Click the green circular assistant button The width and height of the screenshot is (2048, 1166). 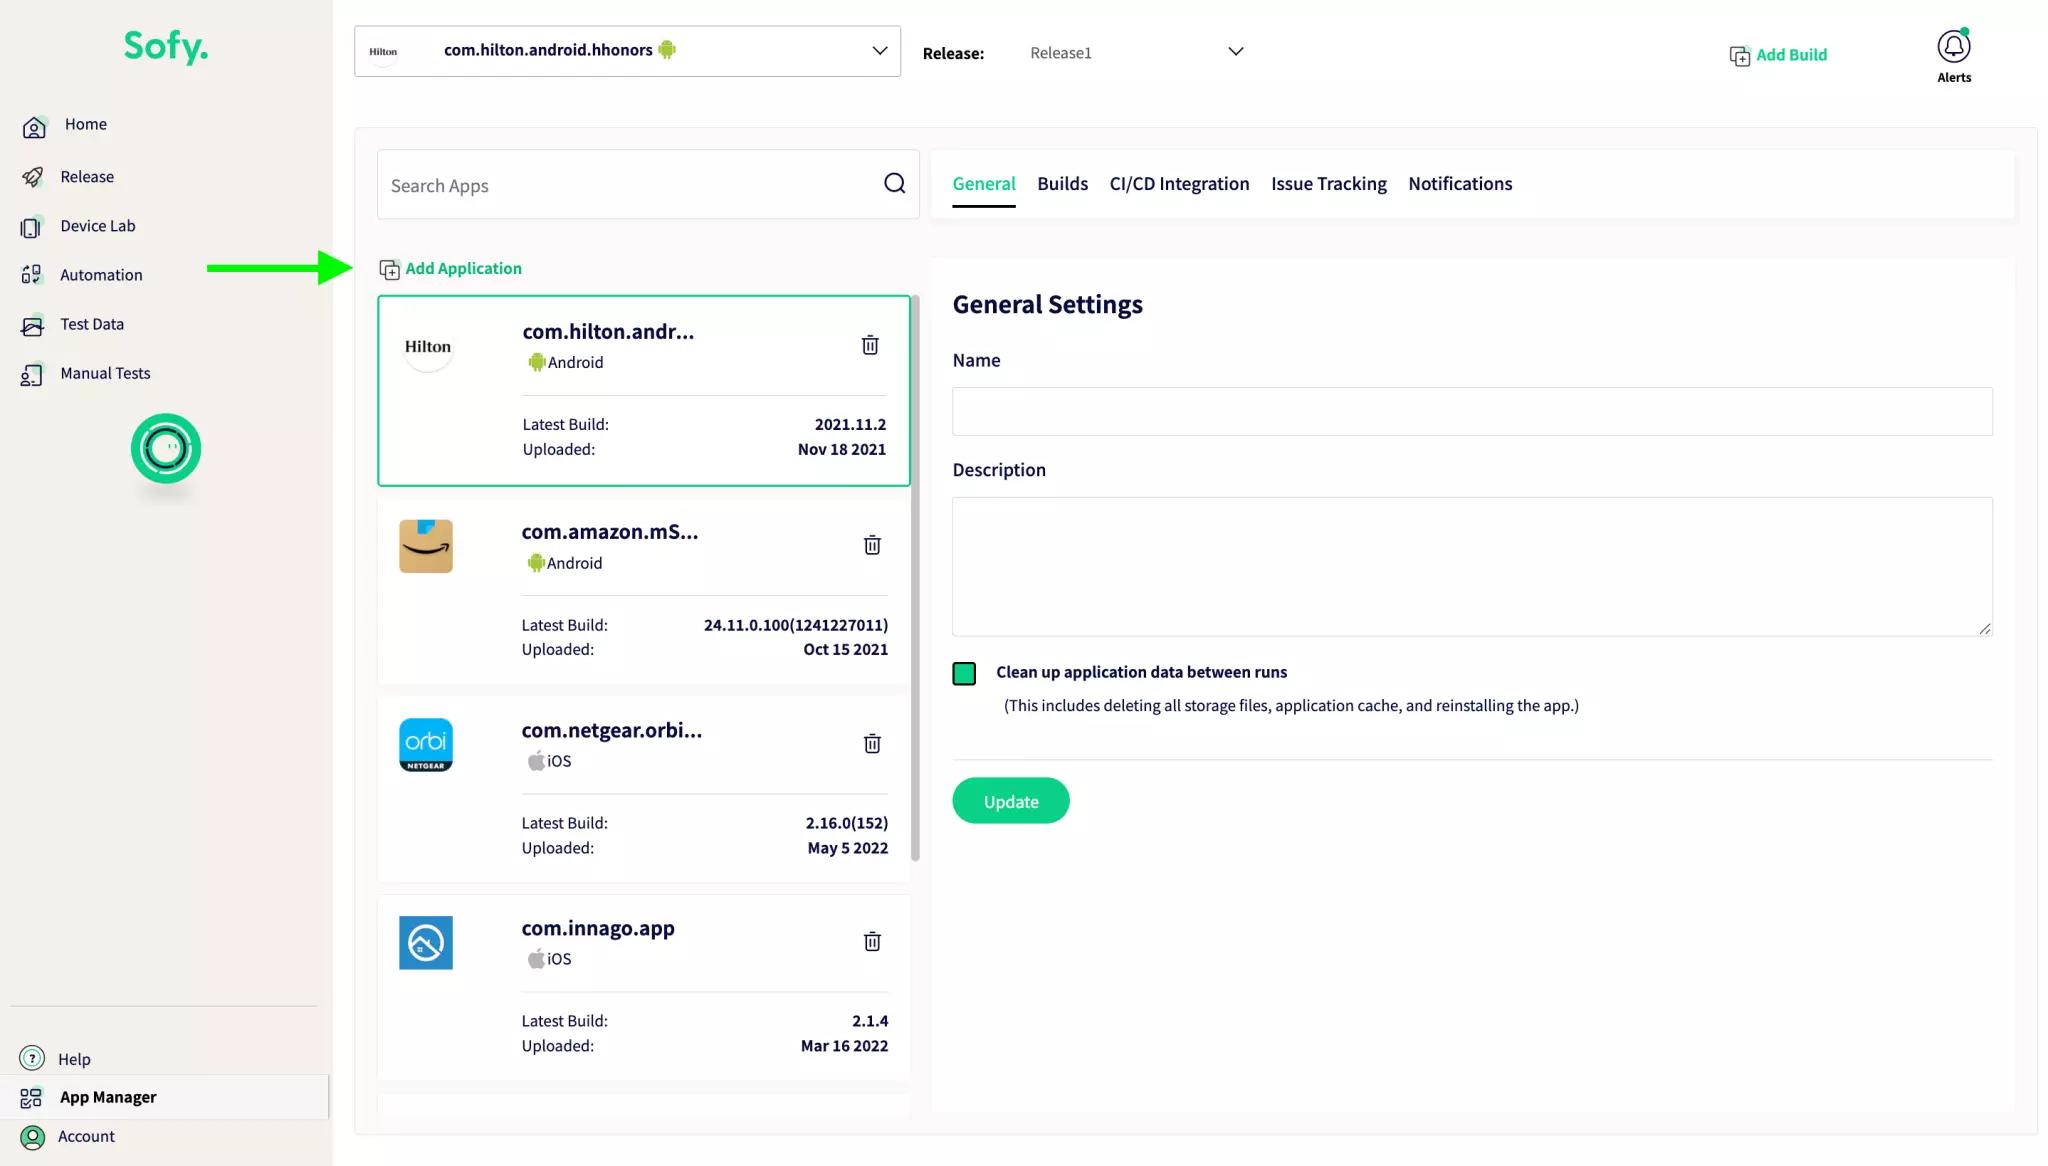point(166,448)
